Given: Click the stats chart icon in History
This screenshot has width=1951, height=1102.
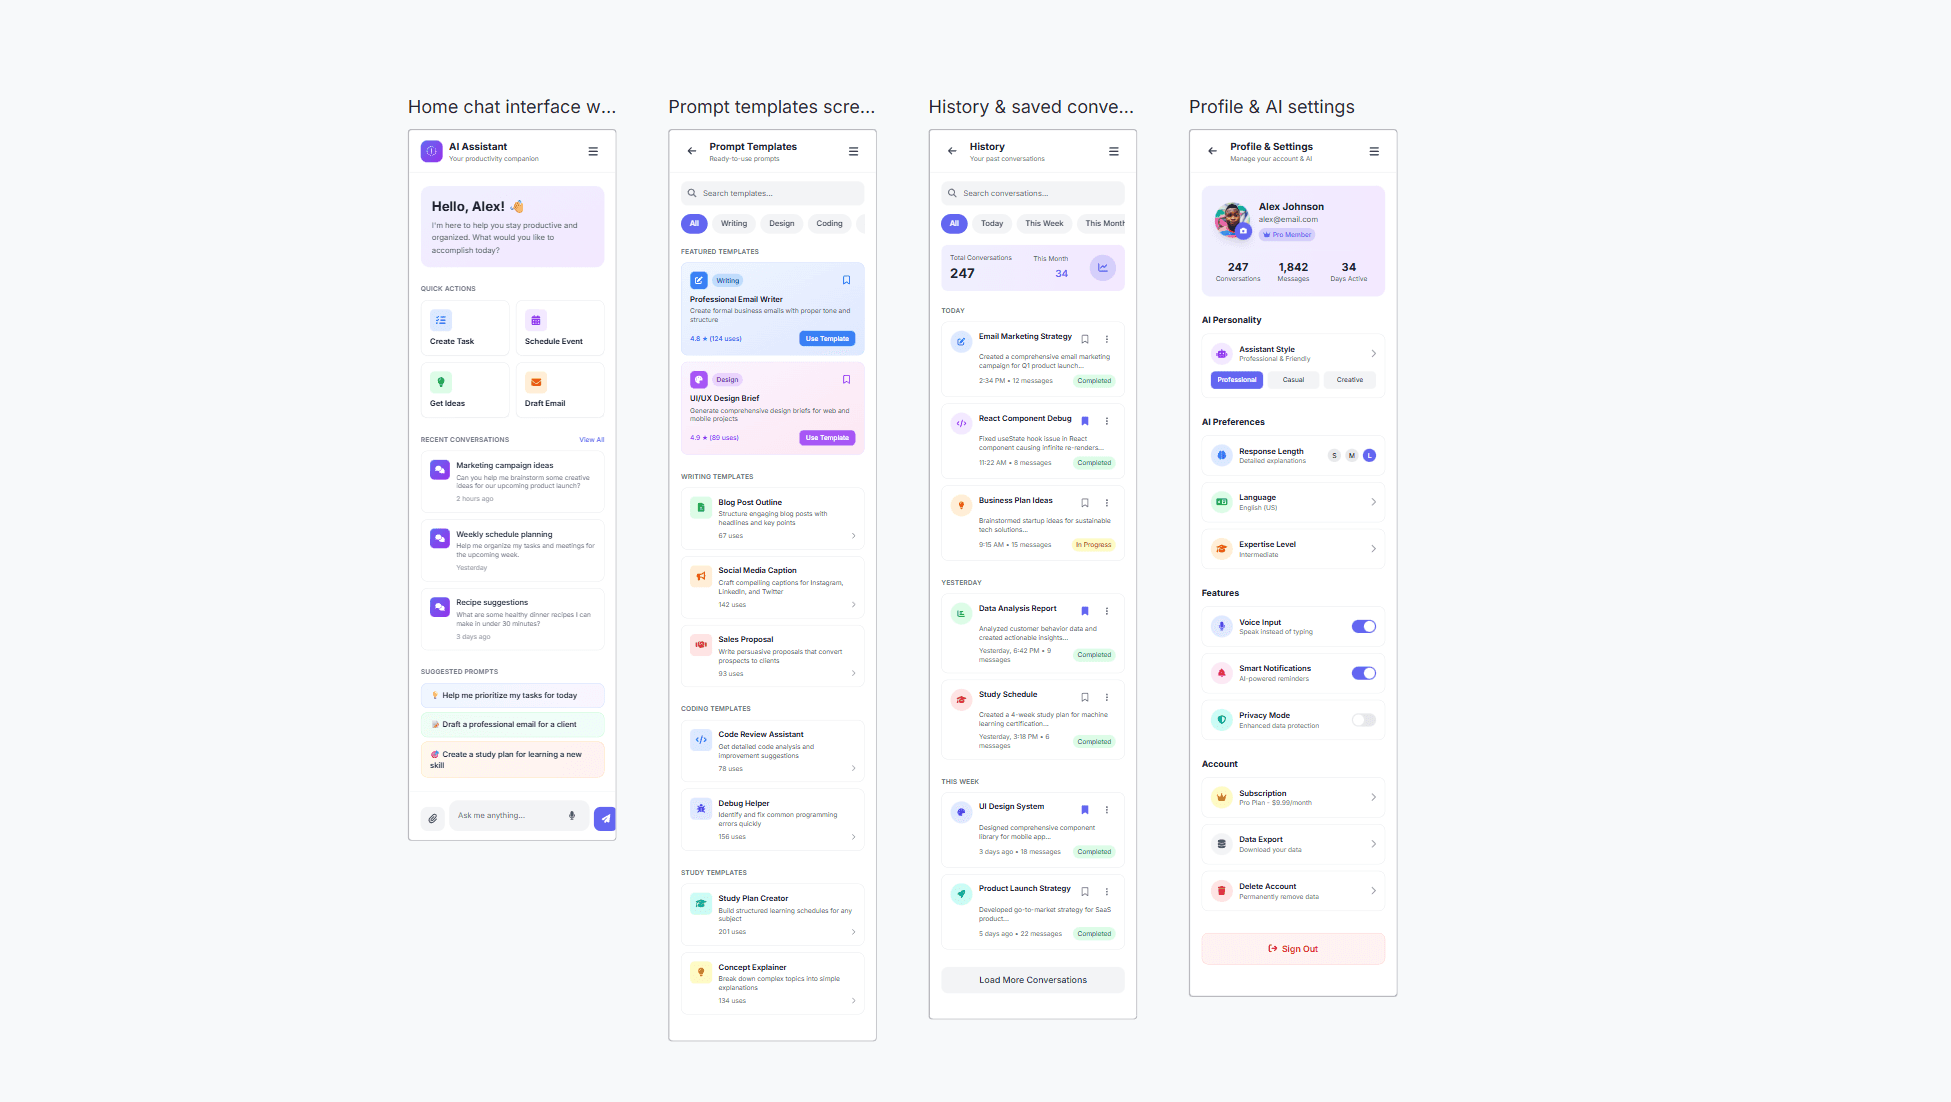Looking at the screenshot, I should click(x=1102, y=268).
